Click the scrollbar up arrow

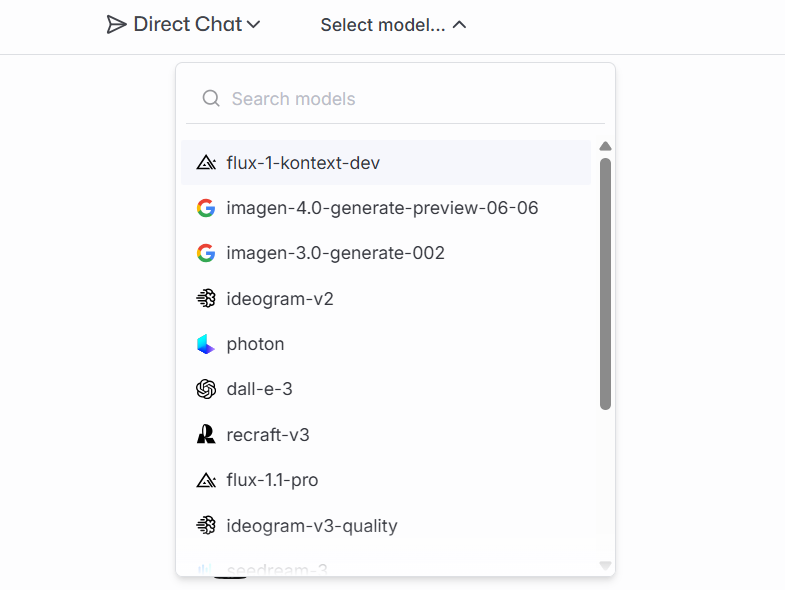pos(605,146)
